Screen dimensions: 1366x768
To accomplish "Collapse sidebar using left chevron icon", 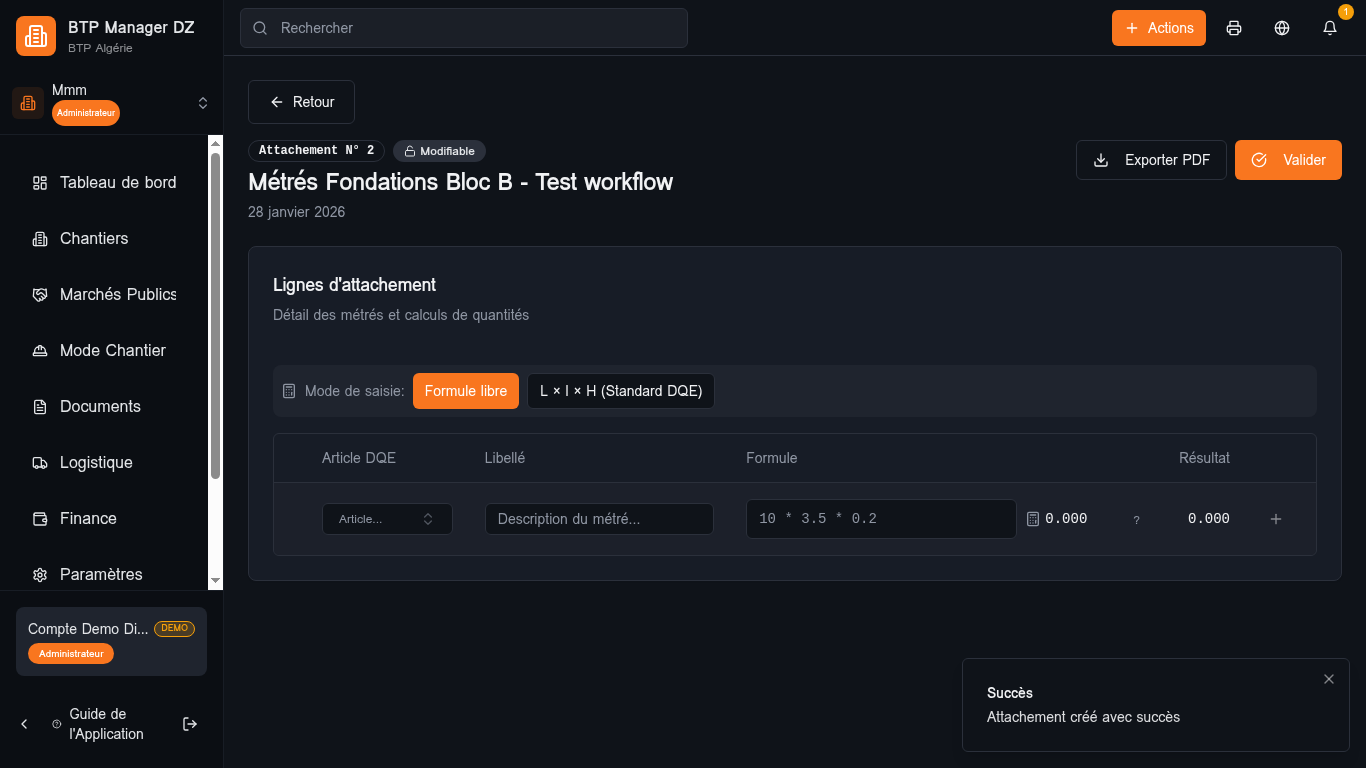I will click(25, 724).
